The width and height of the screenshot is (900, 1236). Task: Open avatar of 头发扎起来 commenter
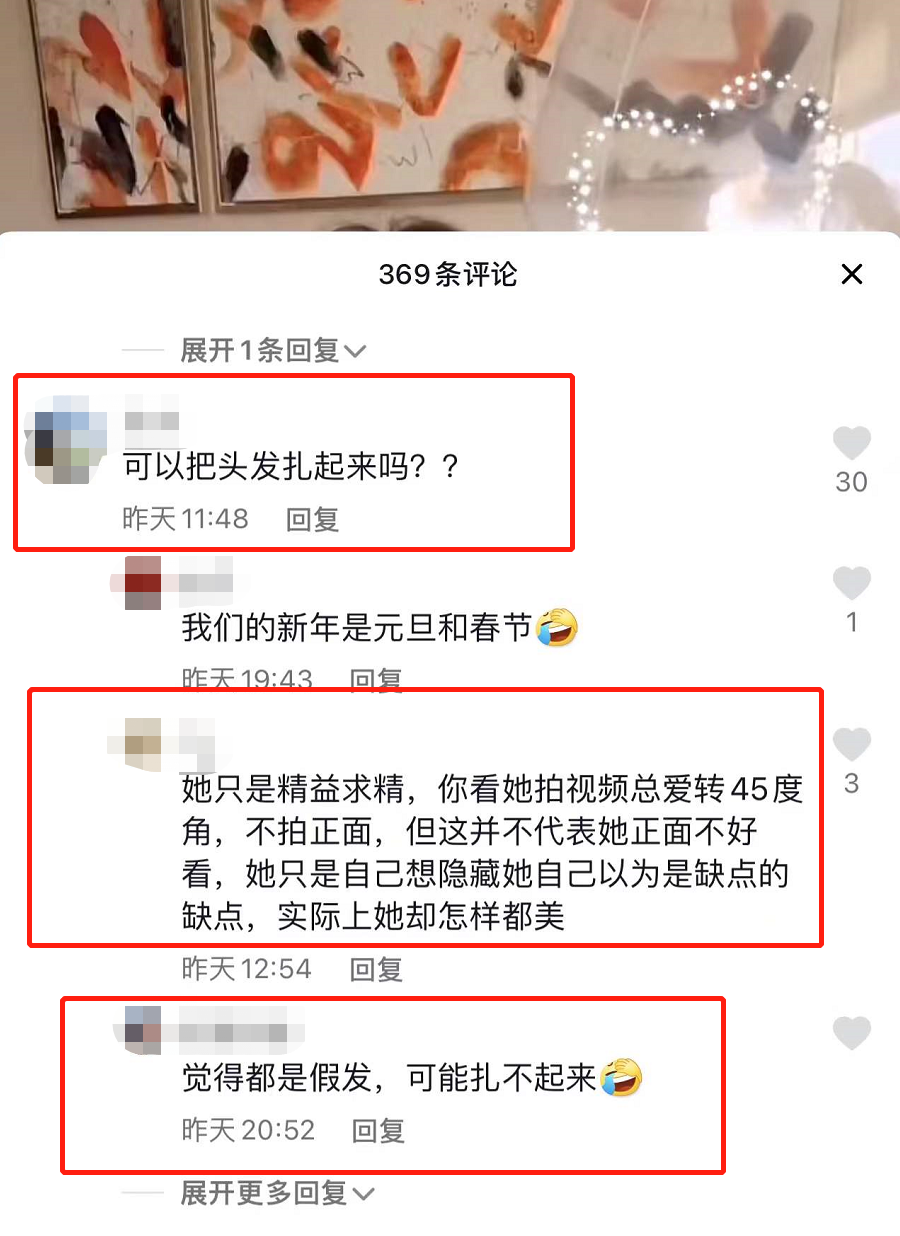click(67, 441)
